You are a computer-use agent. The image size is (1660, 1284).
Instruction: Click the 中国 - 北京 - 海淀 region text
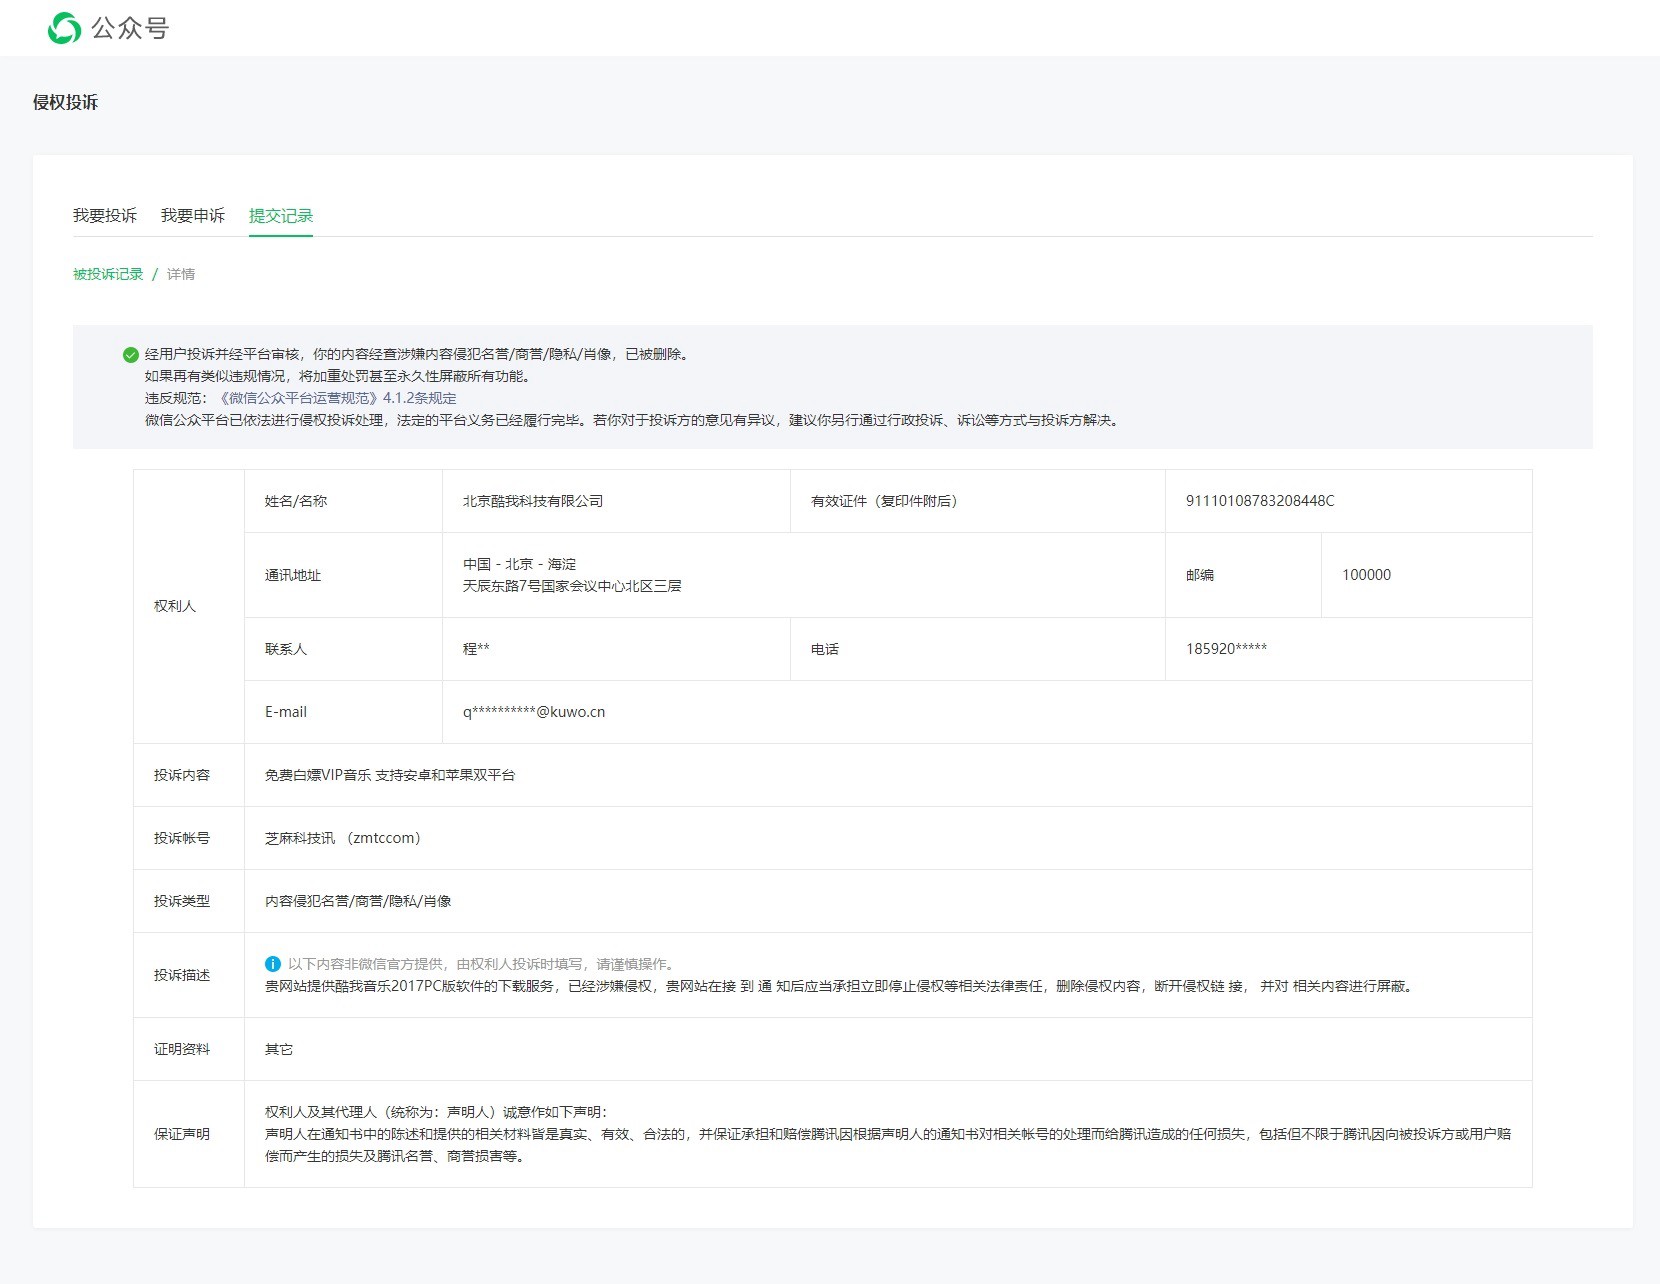click(x=519, y=564)
